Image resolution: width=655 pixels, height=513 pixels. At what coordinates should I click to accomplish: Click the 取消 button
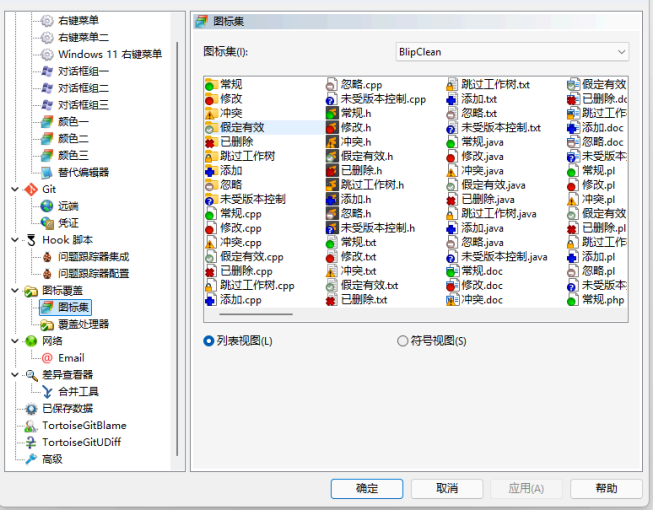coord(448,490)
